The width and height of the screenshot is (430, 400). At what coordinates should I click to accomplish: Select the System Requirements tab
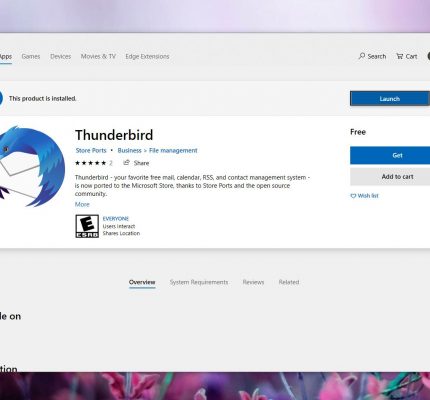[x=199, y=282]
